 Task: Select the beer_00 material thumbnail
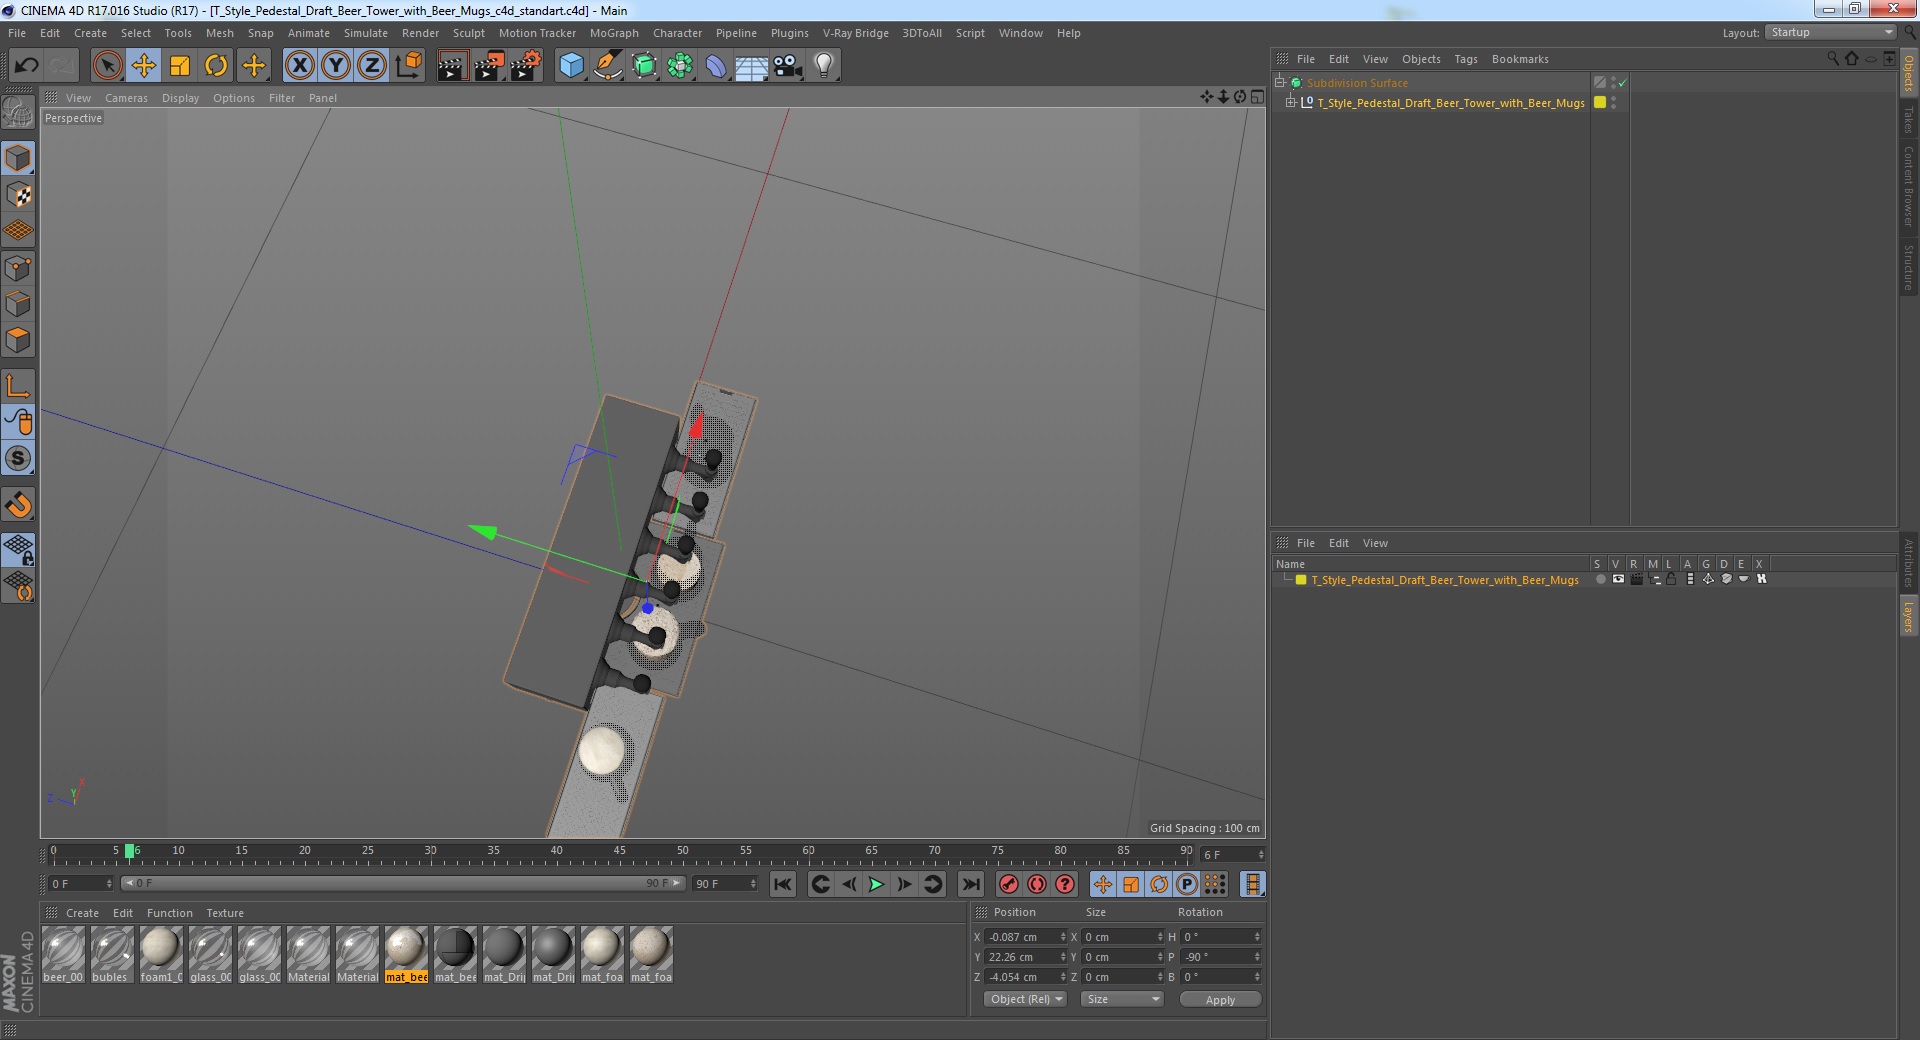pos(63,954)
